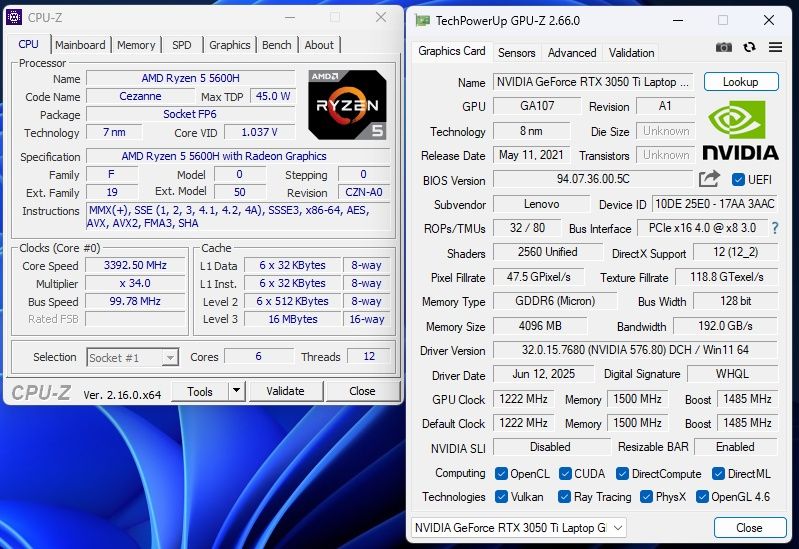Click the Shaders value 2560 Unified
Screen dimensions: 799x549
point(547,252)
